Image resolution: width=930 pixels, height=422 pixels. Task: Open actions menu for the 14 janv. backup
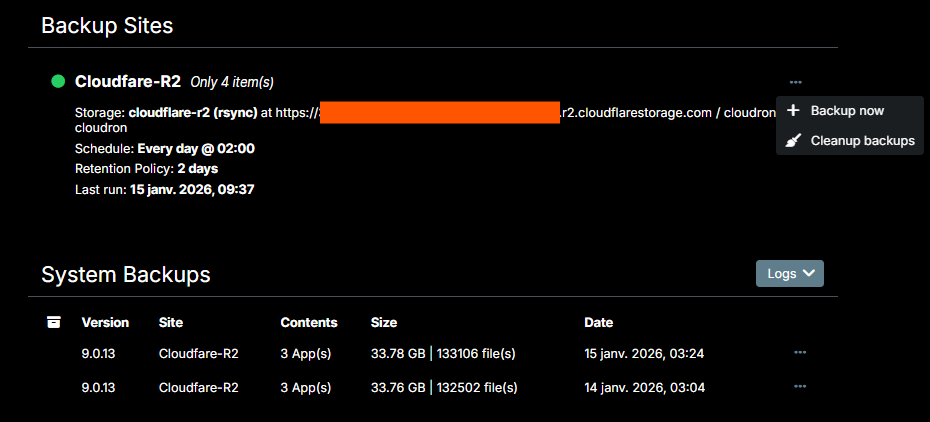[x=799, y=386]
